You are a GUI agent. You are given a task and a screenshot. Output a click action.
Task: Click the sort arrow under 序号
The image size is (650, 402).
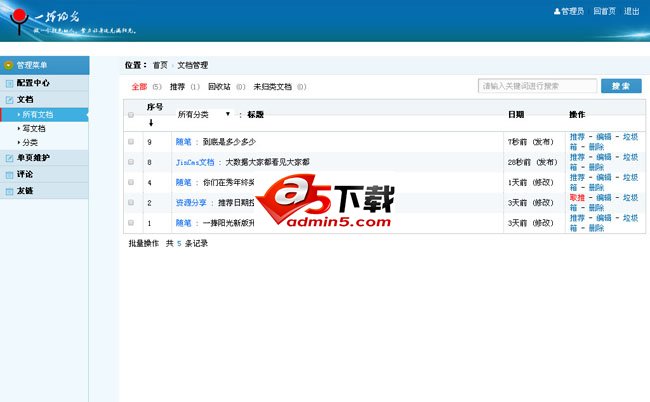coord(151,123)
